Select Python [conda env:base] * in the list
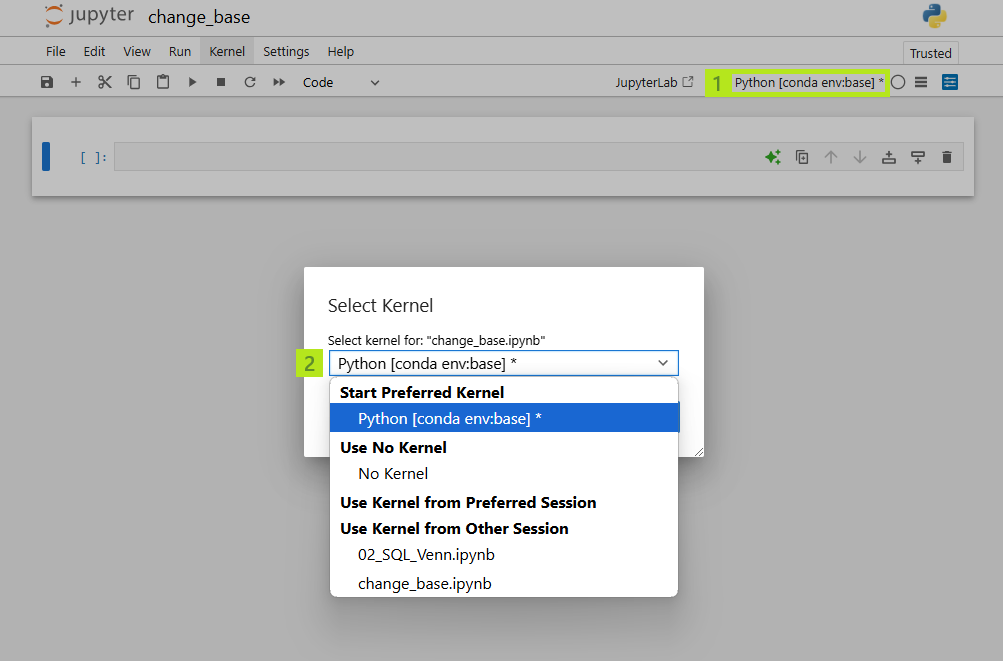1003x661 pixels. click(504, 418)
